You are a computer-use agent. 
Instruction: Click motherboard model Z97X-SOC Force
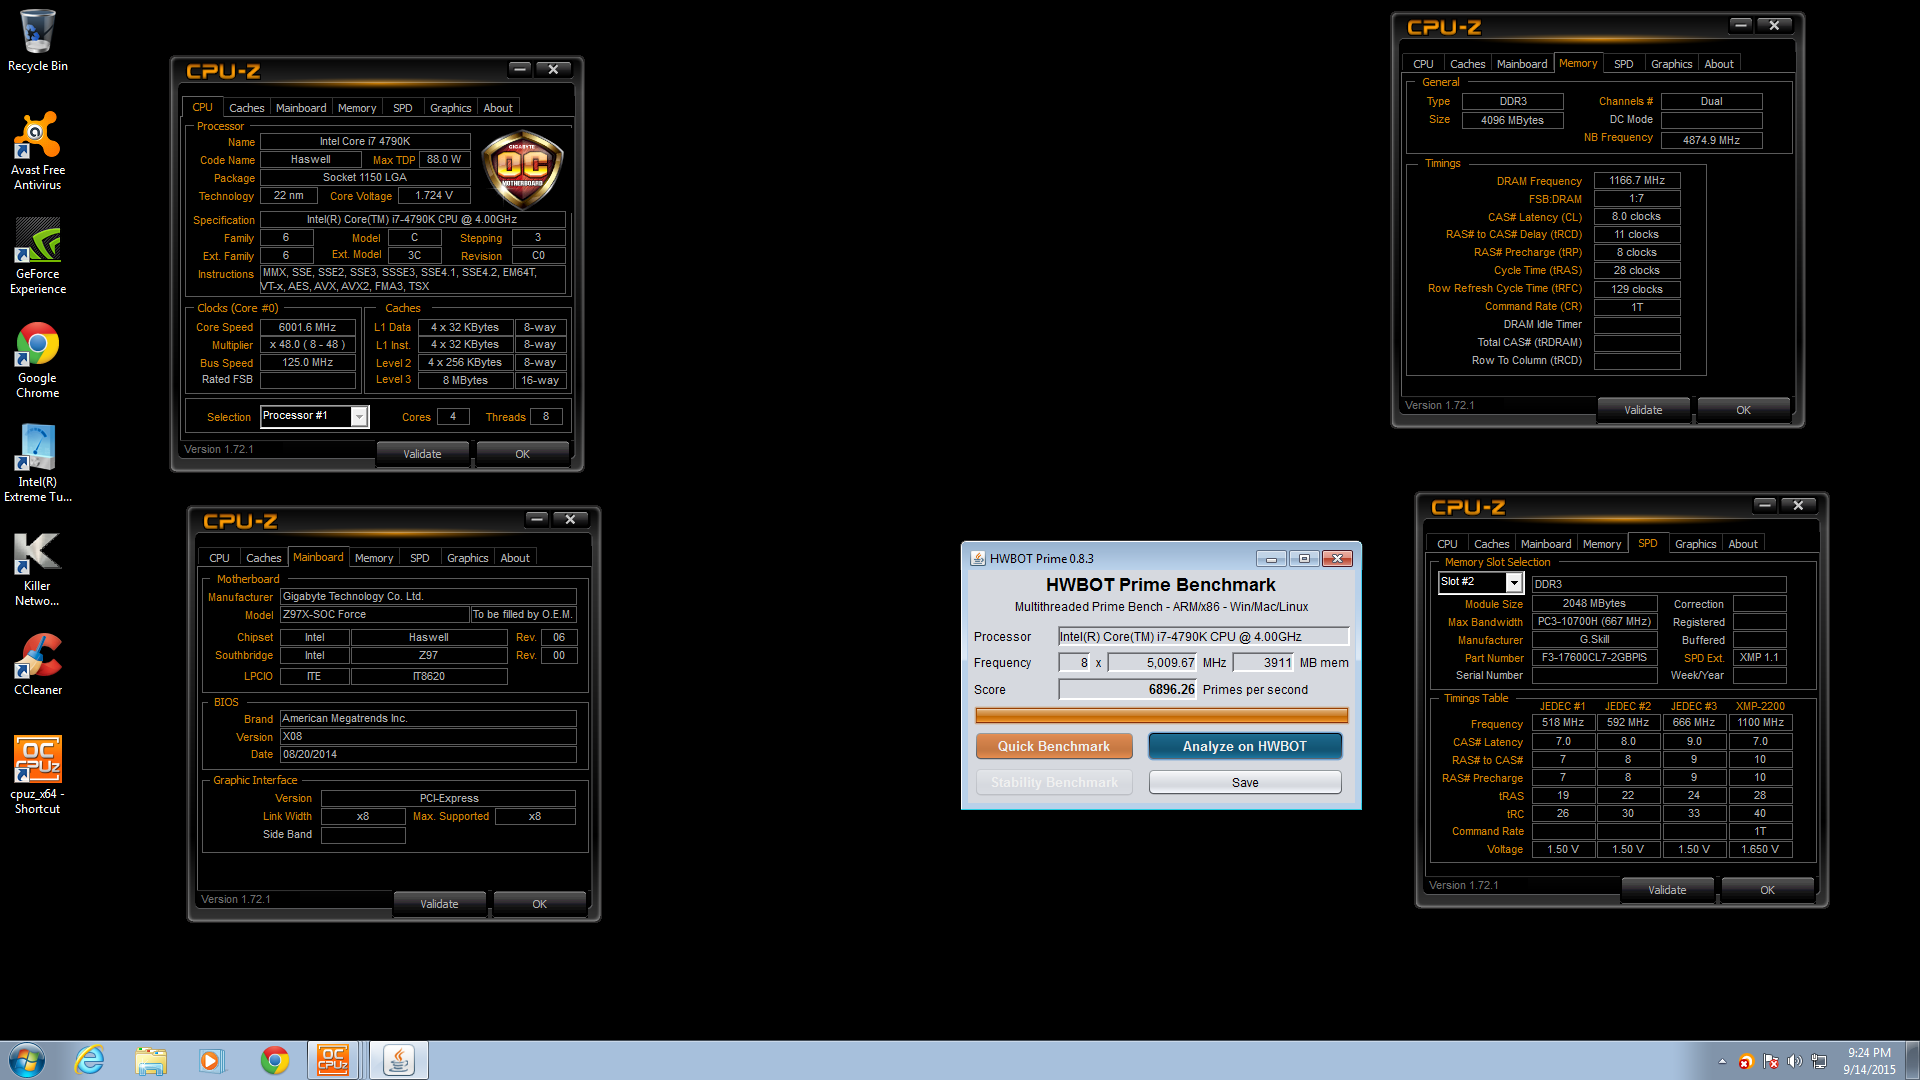(374, 614)
